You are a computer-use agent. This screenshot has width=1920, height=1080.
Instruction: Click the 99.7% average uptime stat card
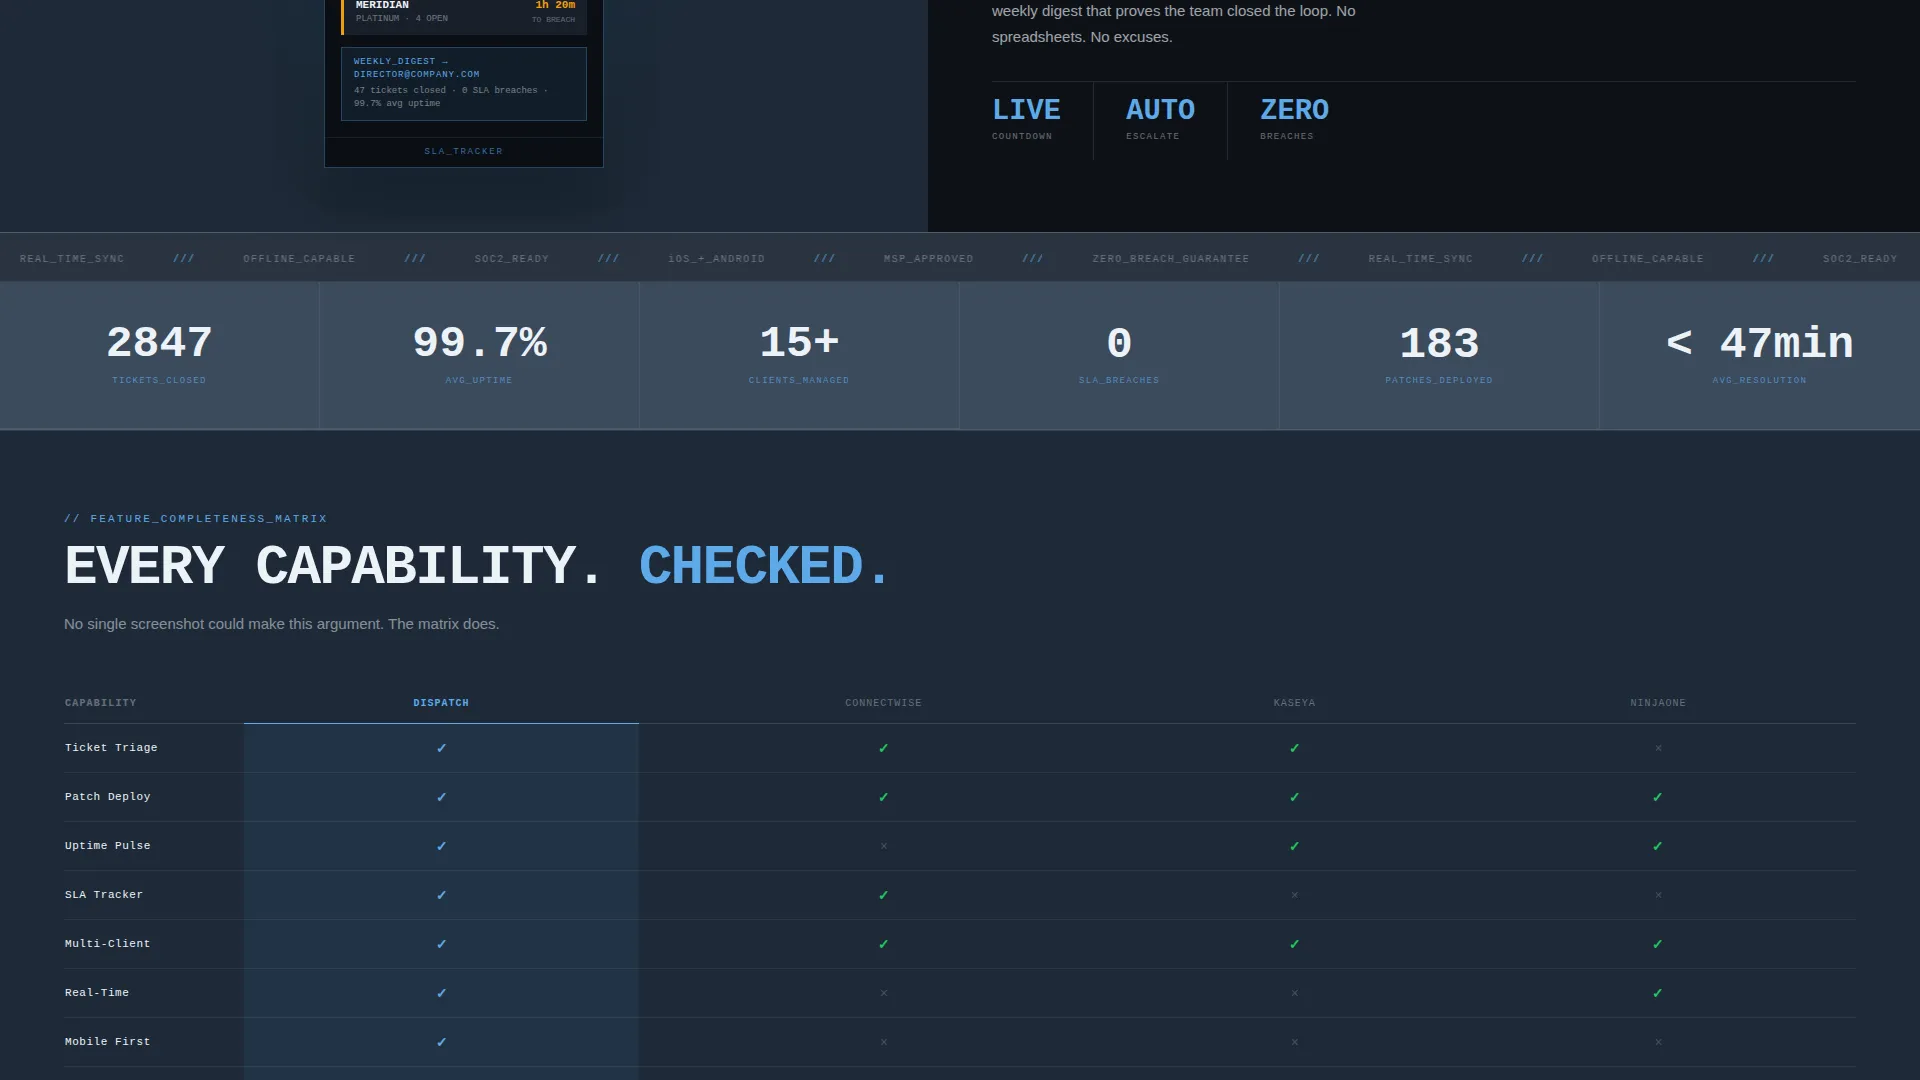coord(479,356)
